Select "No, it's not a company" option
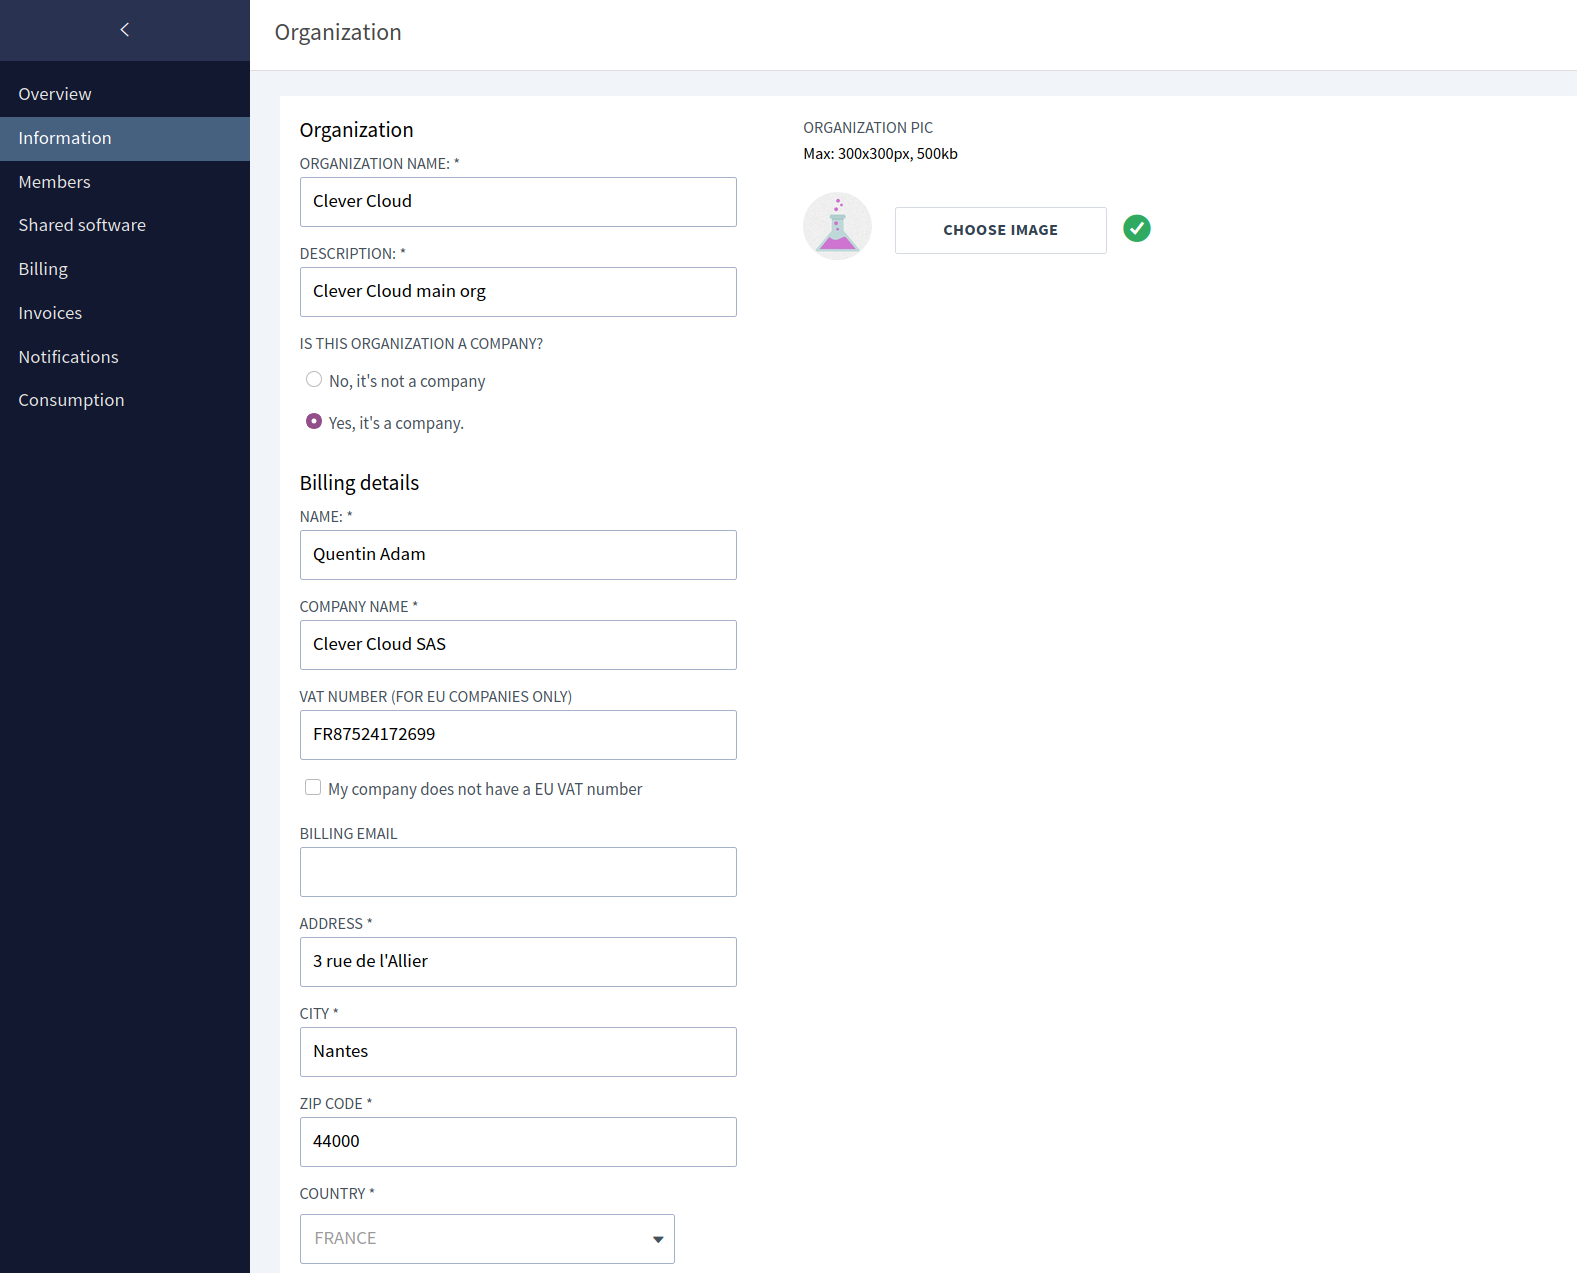This screenshot has width=1577, height=1273. (x=314, y=380)
